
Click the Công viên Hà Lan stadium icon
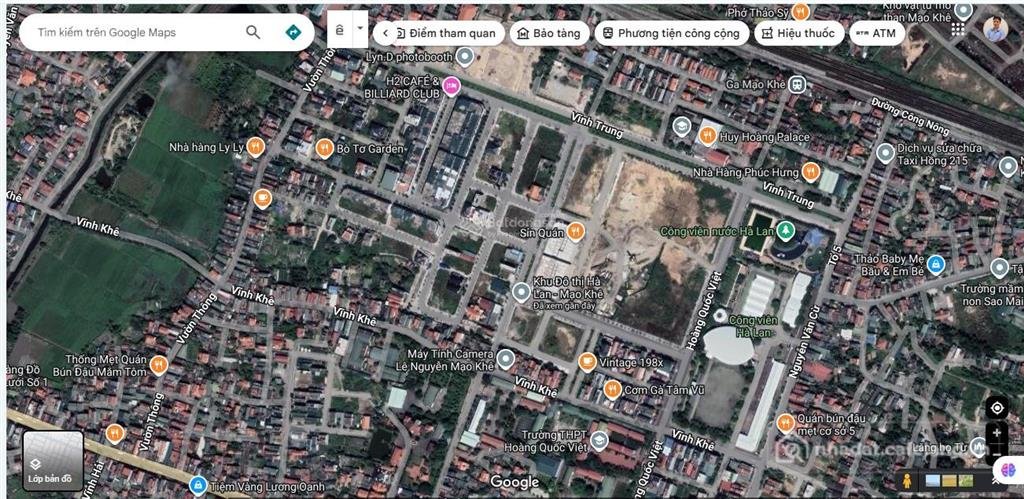pos(720,316)
